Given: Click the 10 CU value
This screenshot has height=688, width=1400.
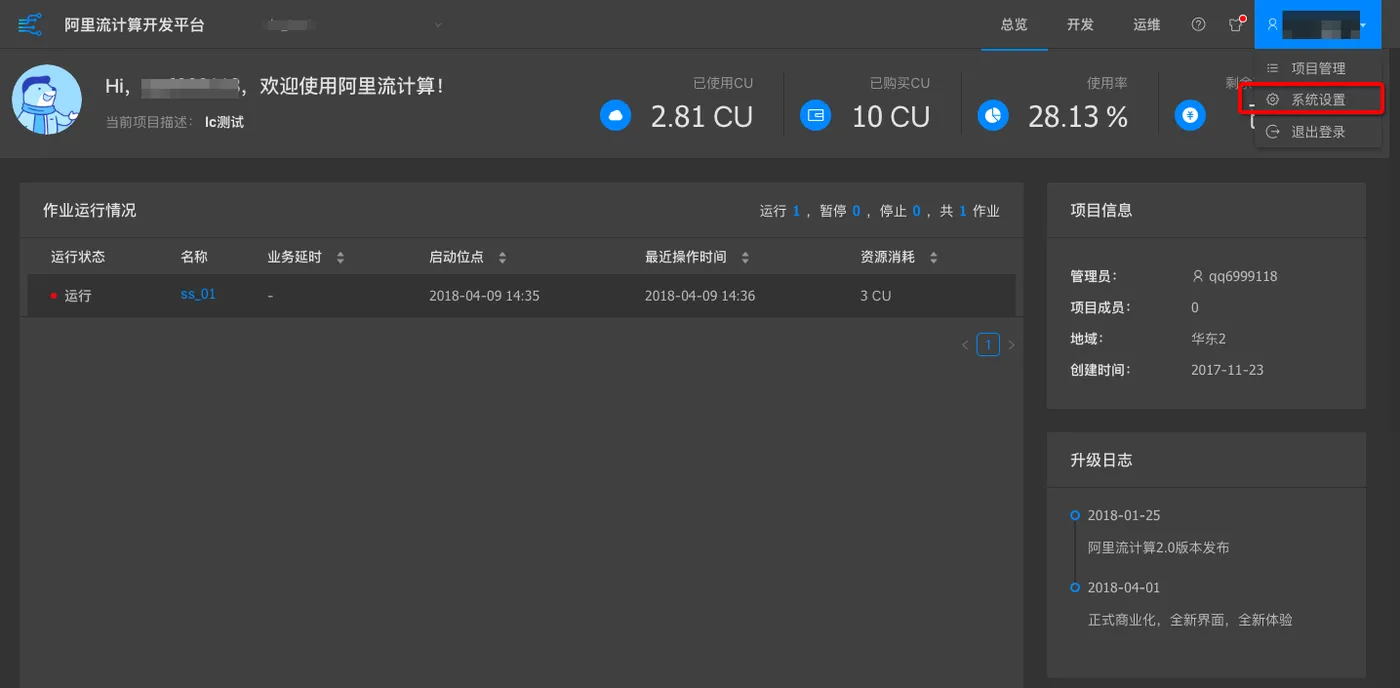Looking at the screenshot, I should [891, 117].
